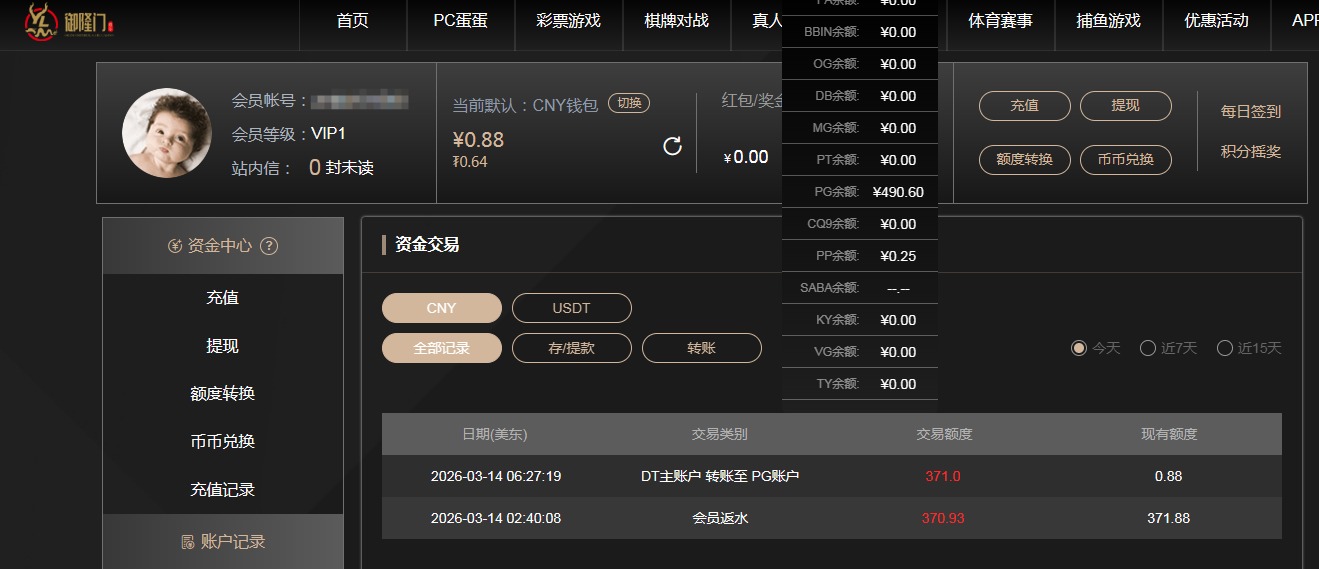1319x569 pixels.
Task: Click the 额度转换 button in the header panel
Action: (x=1025, y=160)
